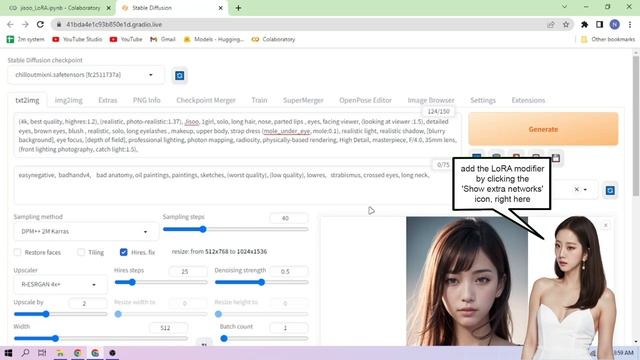Image resolution: width=640 pixels, height=360 pixels.
Task: Select the txt2img tab
Action: [27, 100]
